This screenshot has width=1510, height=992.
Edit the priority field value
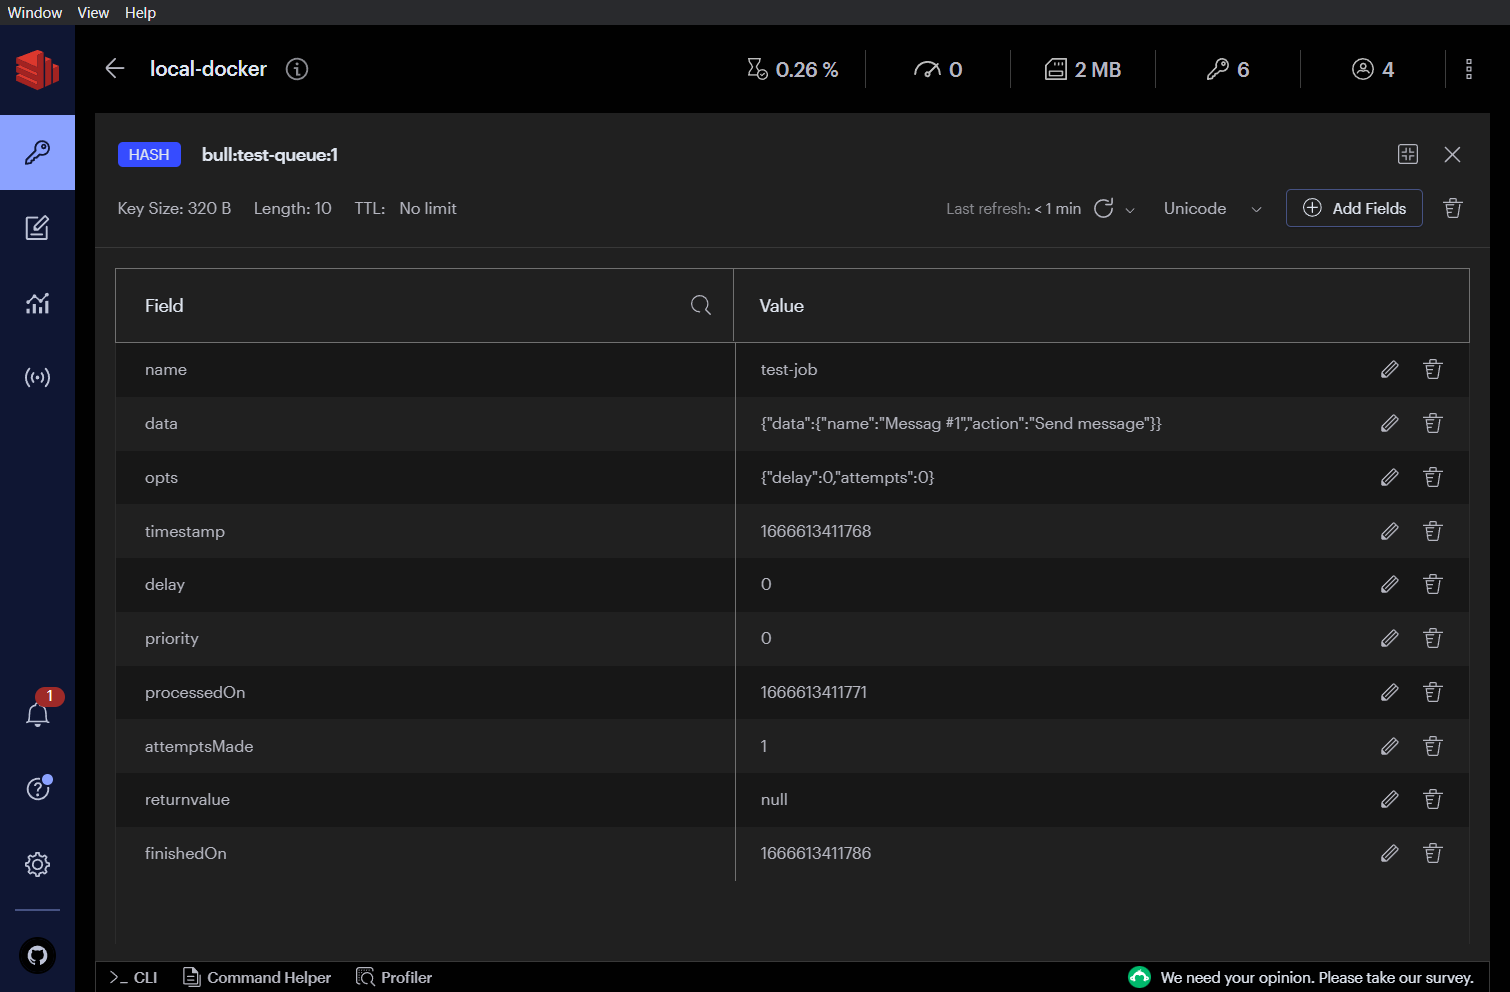tap(1390, 638)
